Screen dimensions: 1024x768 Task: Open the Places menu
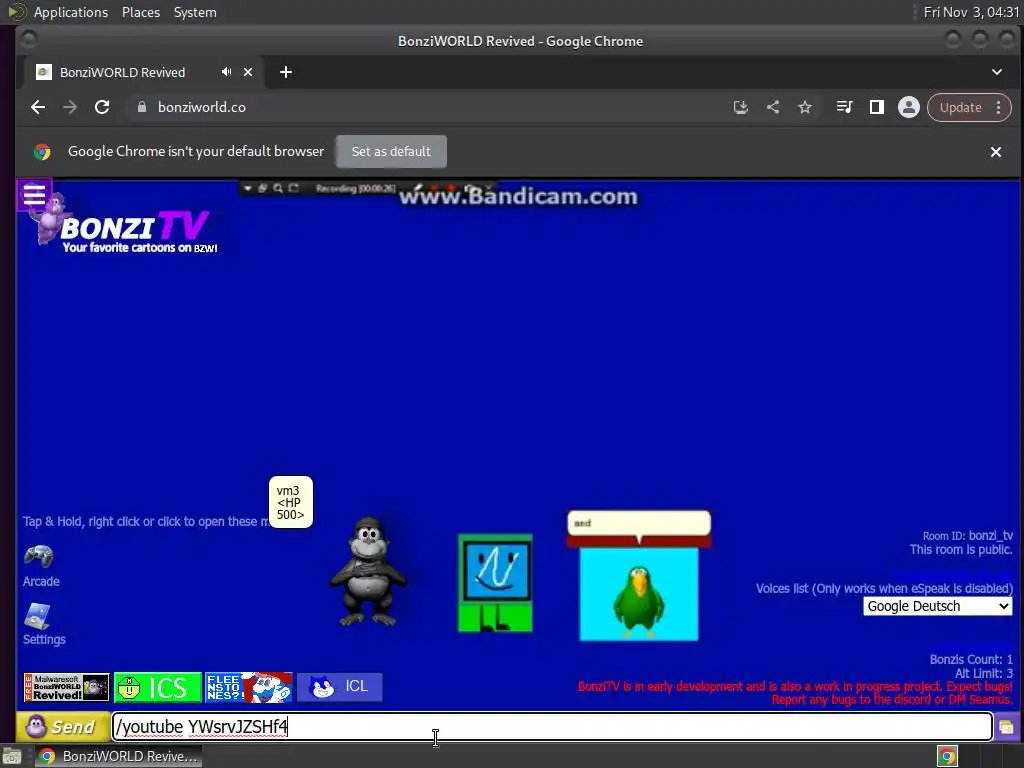coord(140,12)
